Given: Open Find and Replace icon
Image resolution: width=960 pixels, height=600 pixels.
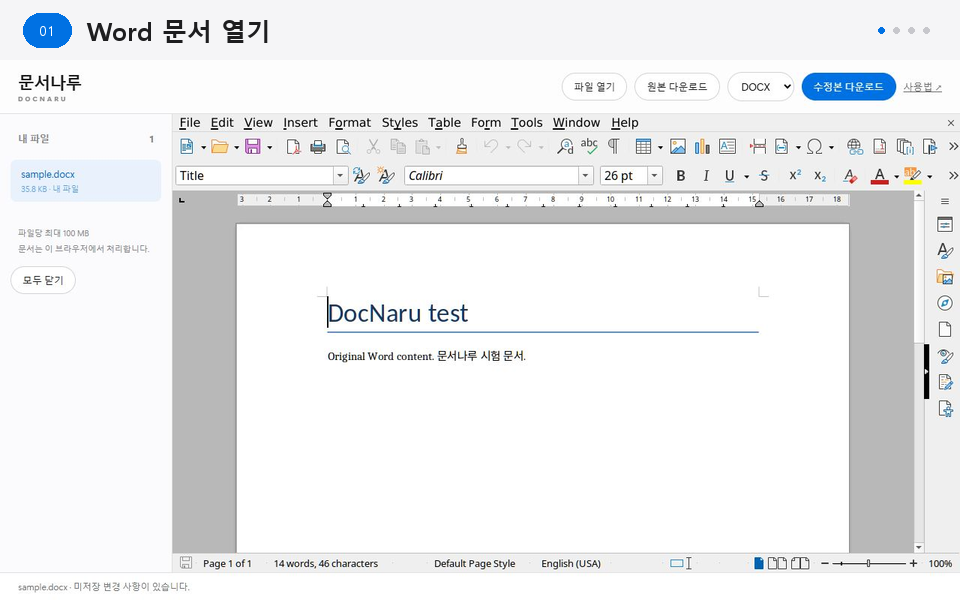Looking at the screenshot, I should (x=565, y=146).
